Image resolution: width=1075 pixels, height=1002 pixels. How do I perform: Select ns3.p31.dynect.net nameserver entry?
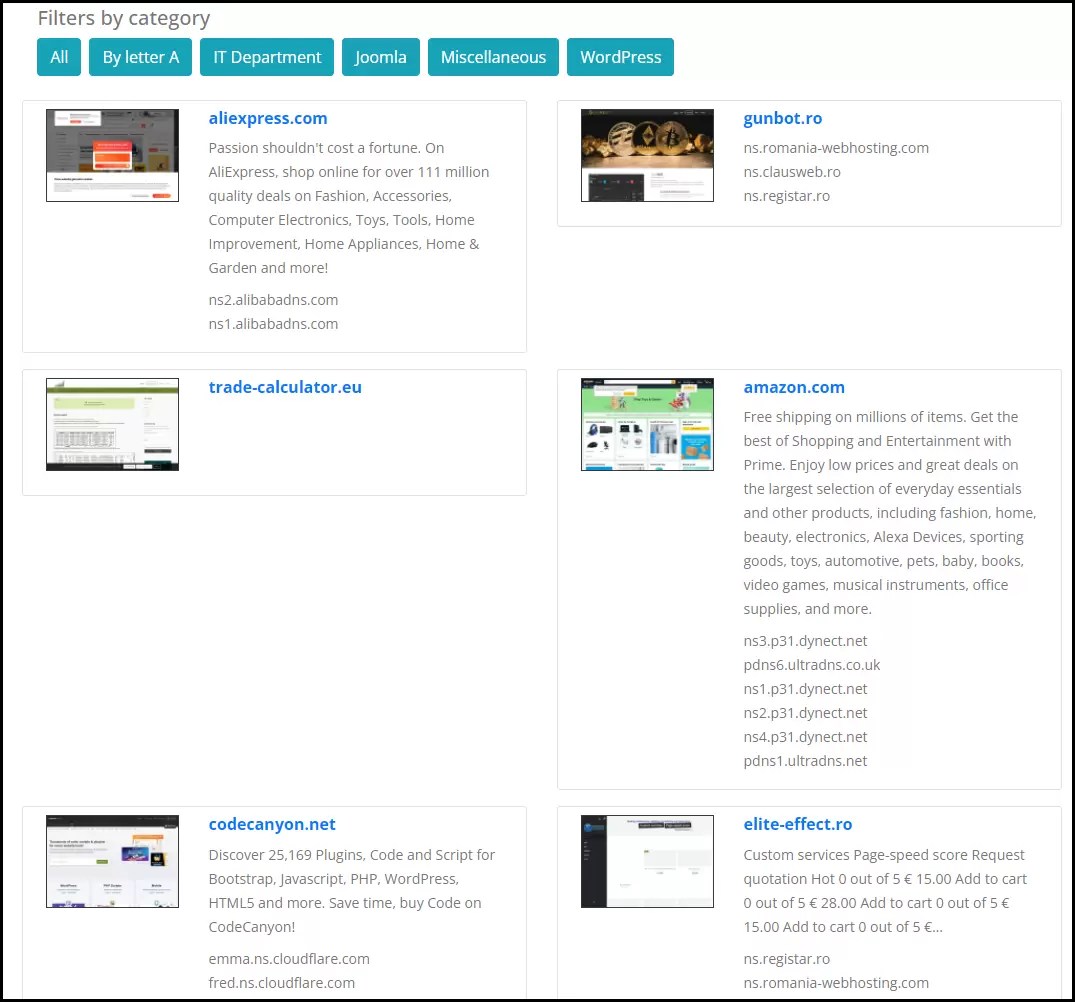tap(805, 641)
